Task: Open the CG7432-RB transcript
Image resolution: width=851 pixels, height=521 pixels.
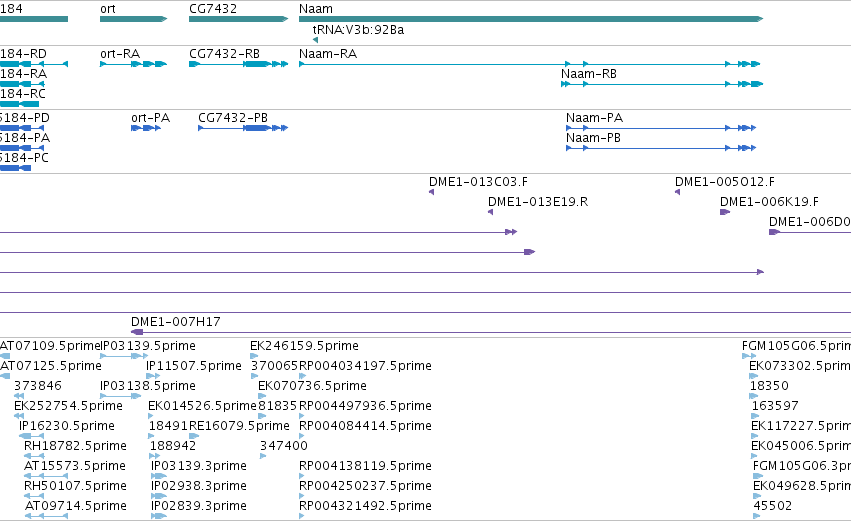Action: tap(224, 54)
